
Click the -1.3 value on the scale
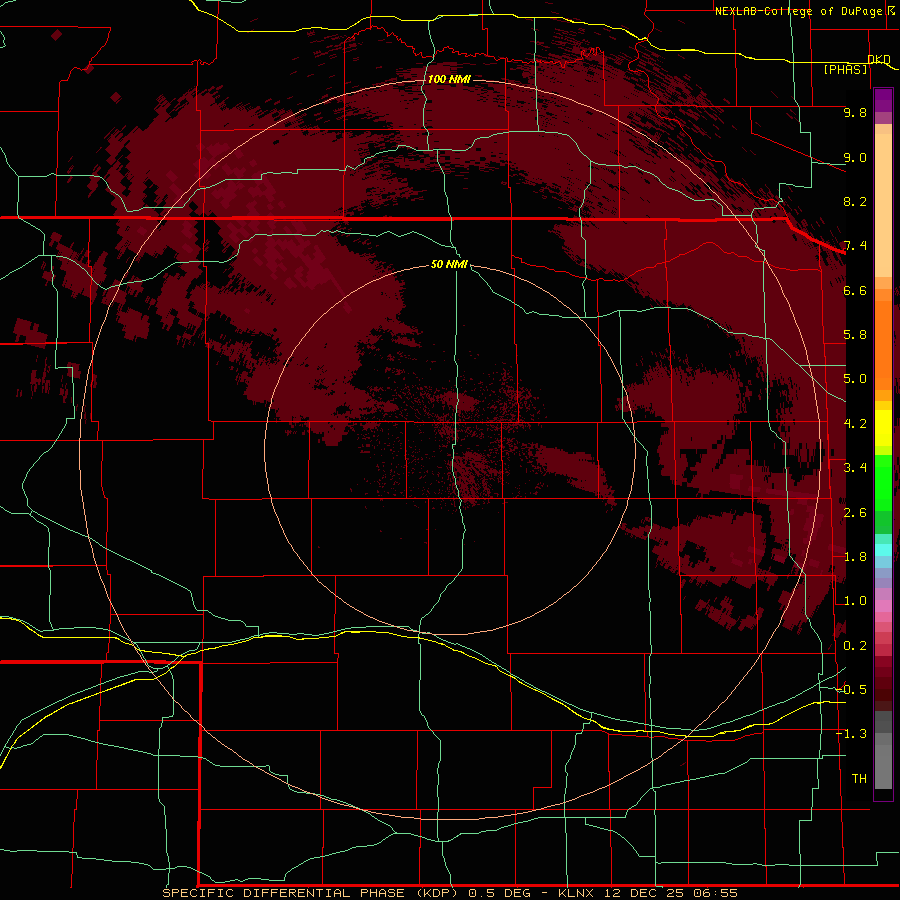tap(852, 734)
